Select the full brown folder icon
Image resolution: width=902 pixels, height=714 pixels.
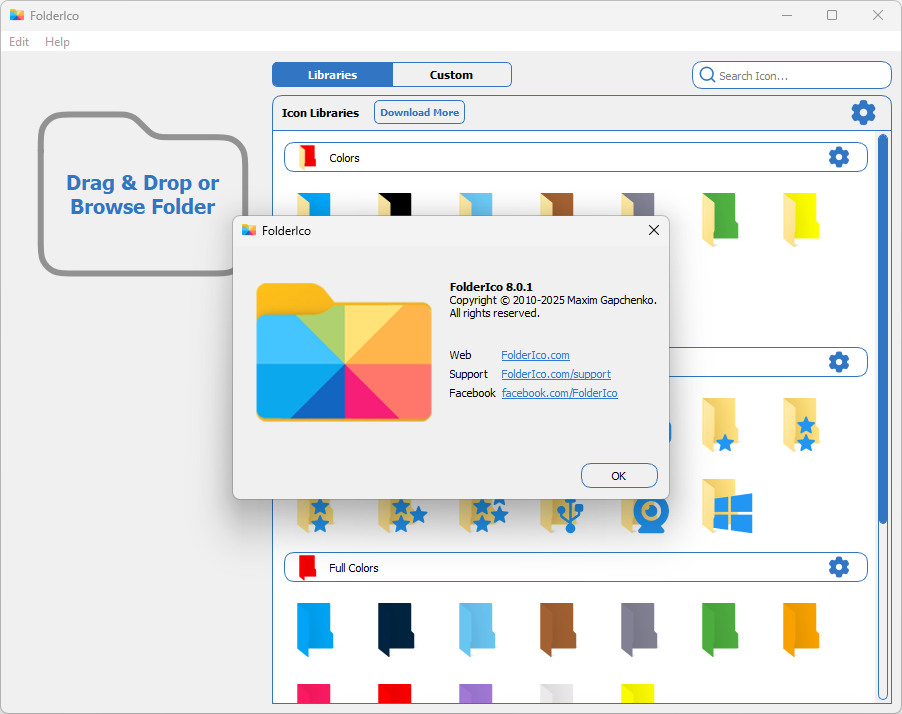tap(558, 629)
